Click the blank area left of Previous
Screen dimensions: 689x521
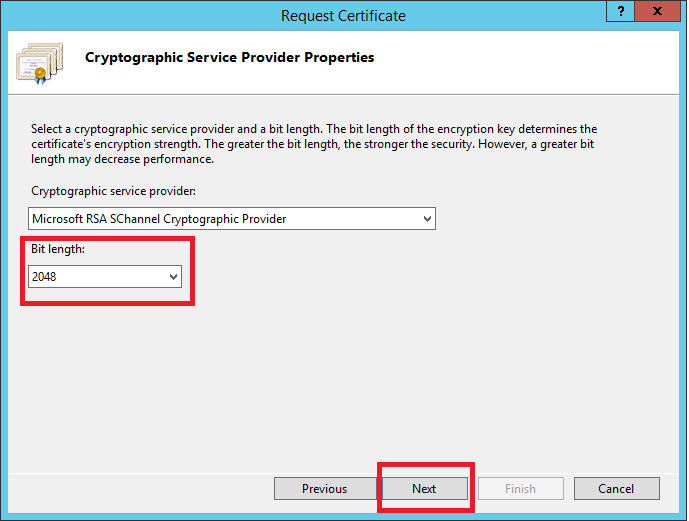[x=140, y=489]
